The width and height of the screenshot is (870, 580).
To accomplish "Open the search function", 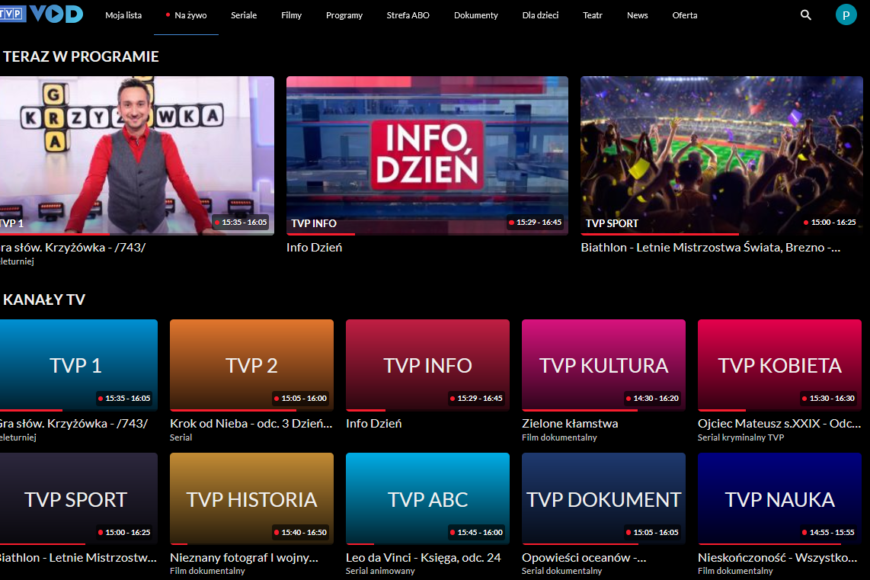I will tap(805, 15).
